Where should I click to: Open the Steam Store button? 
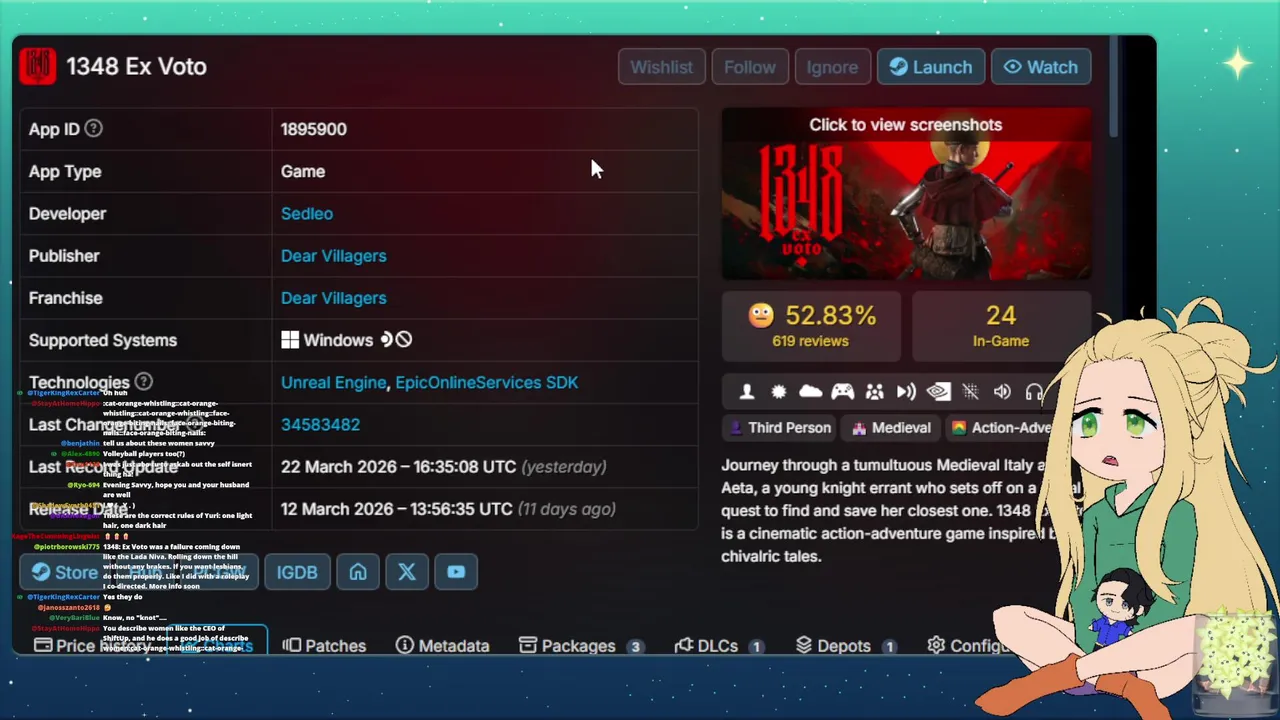coord(64,572)
